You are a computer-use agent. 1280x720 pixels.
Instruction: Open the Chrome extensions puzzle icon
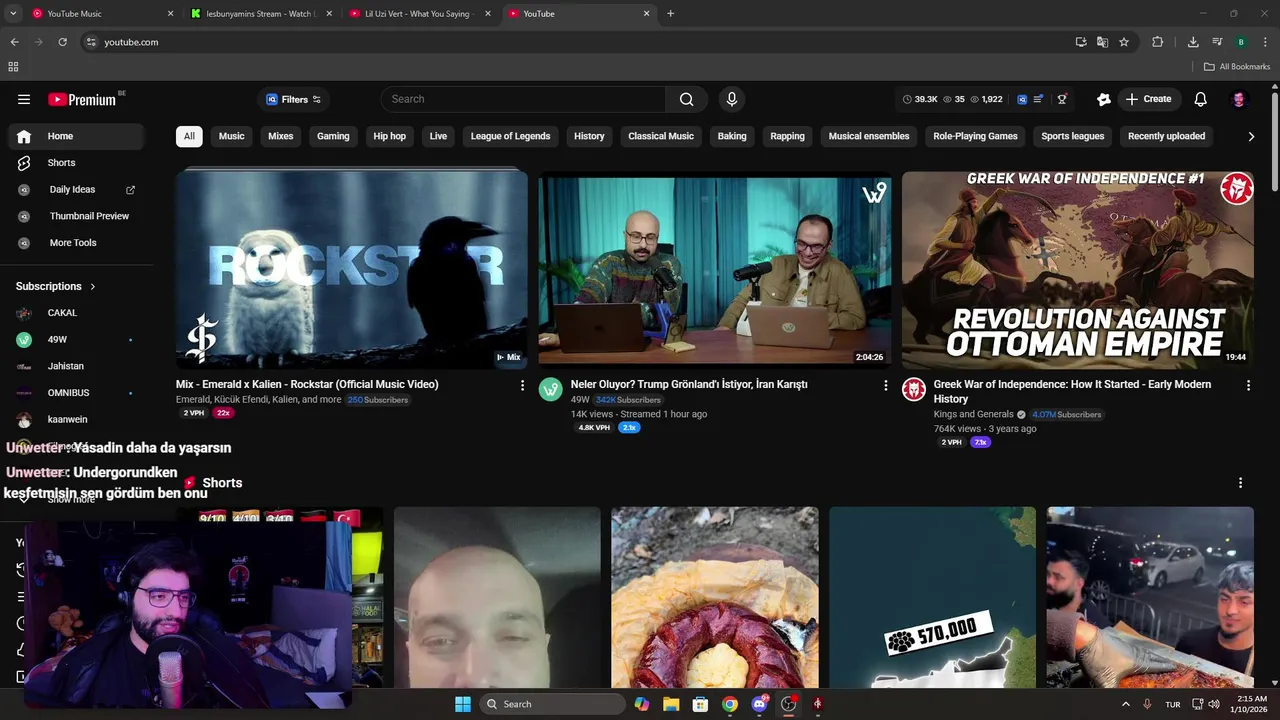(x=1158, y=42)
